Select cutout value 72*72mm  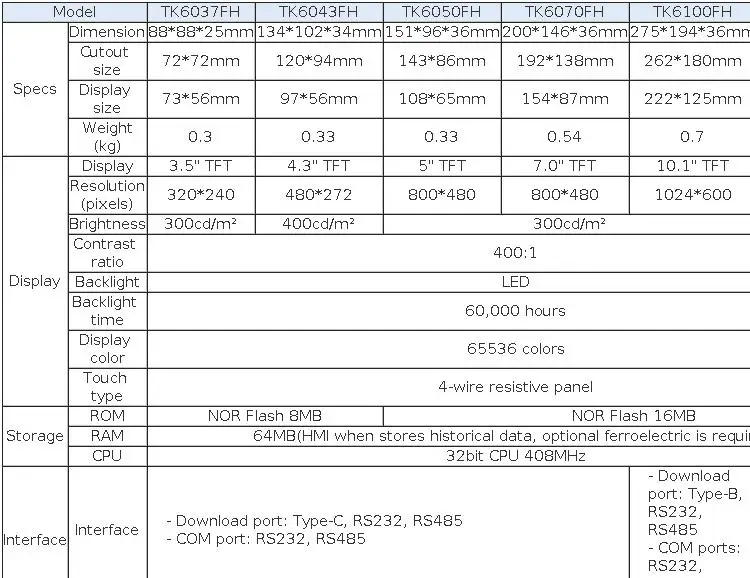pos(200,61)
